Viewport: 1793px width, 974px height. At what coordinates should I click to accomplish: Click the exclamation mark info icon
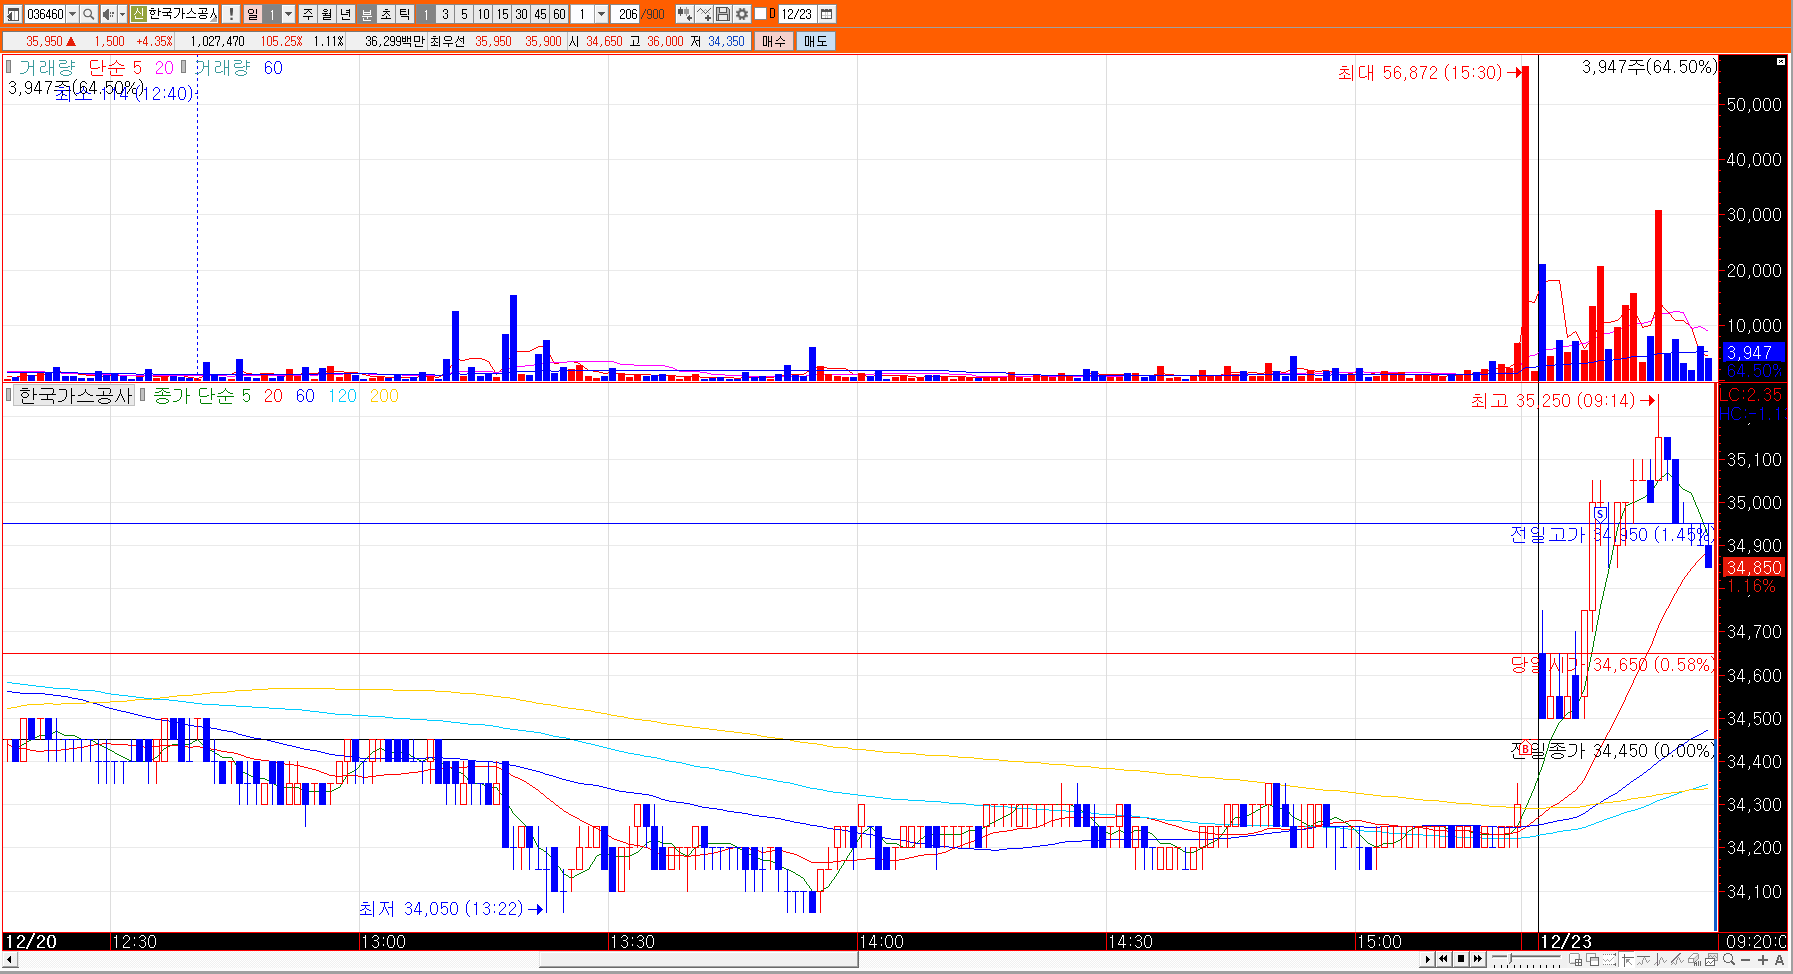[230, 14]
